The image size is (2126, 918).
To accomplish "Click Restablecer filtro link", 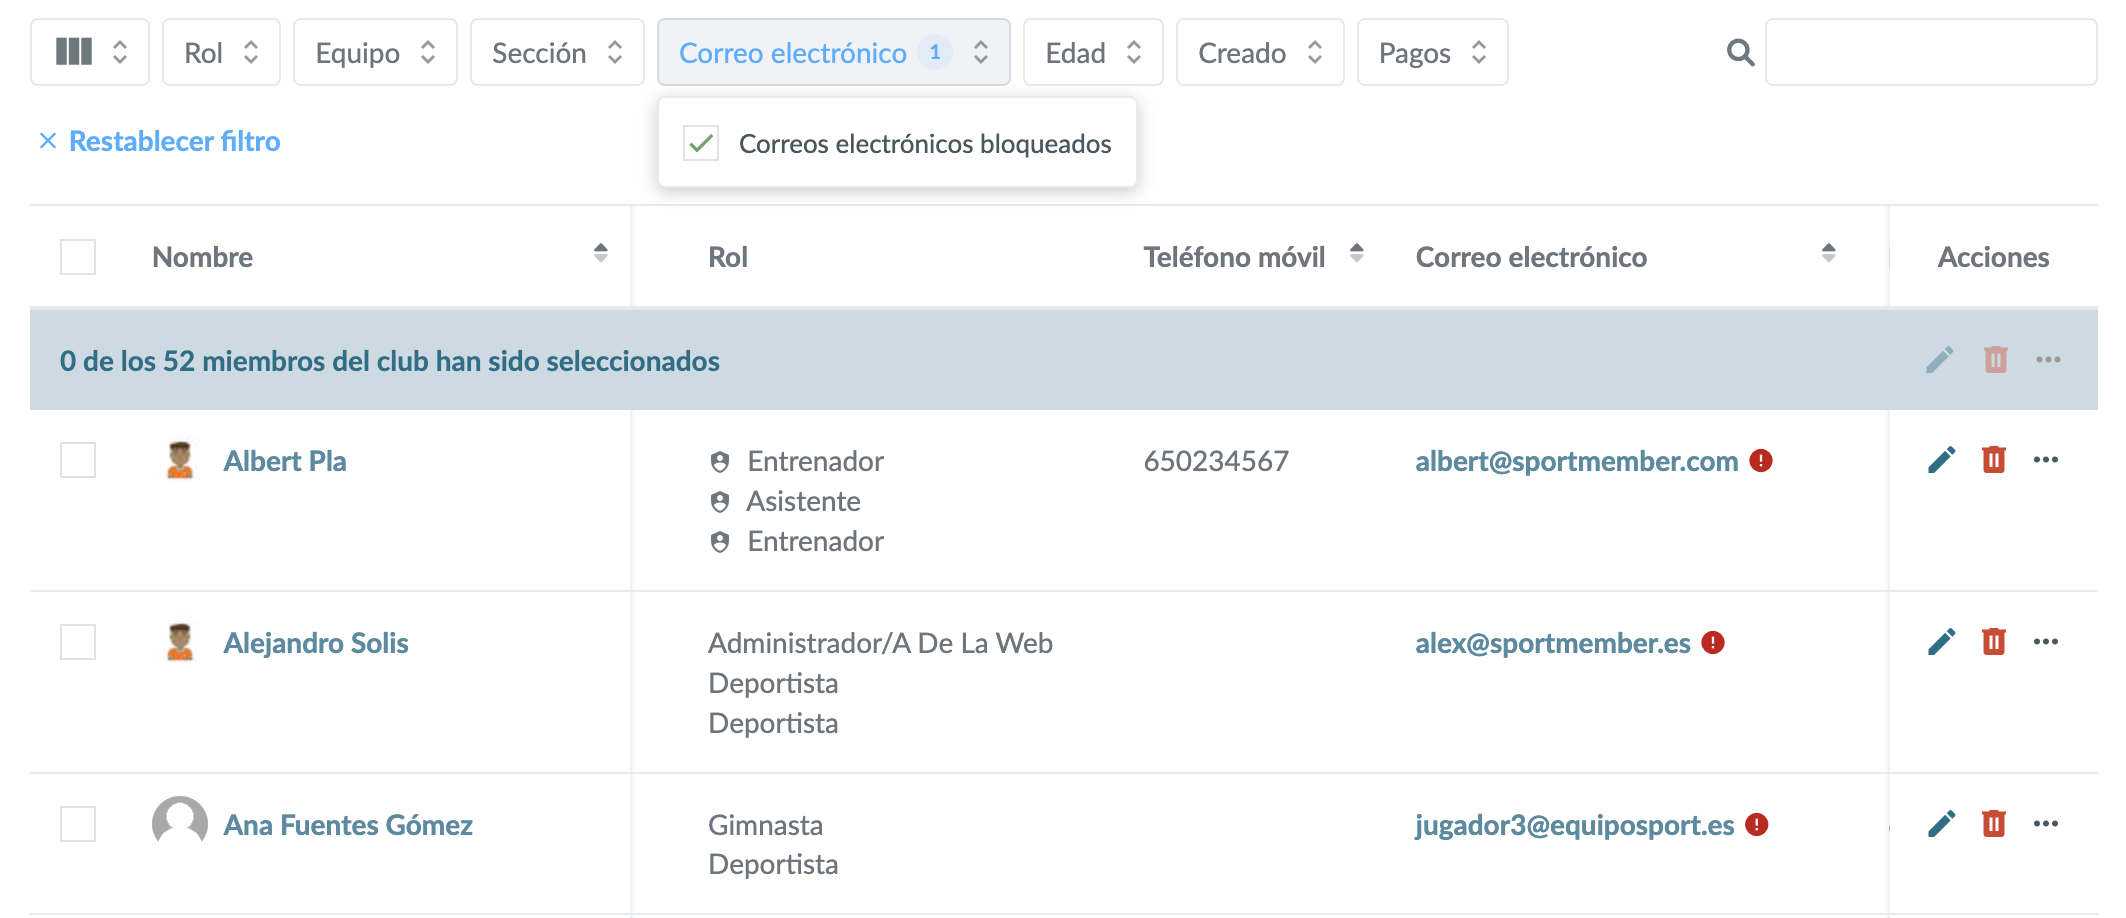I will pyautogui.click(x=174, y=142).
